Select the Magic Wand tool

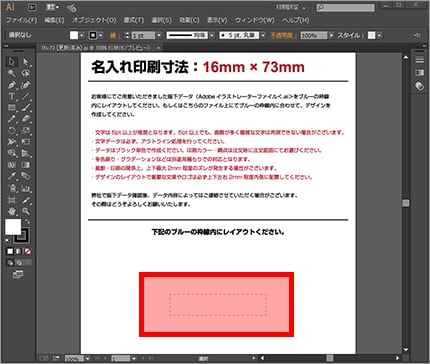point(12,73)
